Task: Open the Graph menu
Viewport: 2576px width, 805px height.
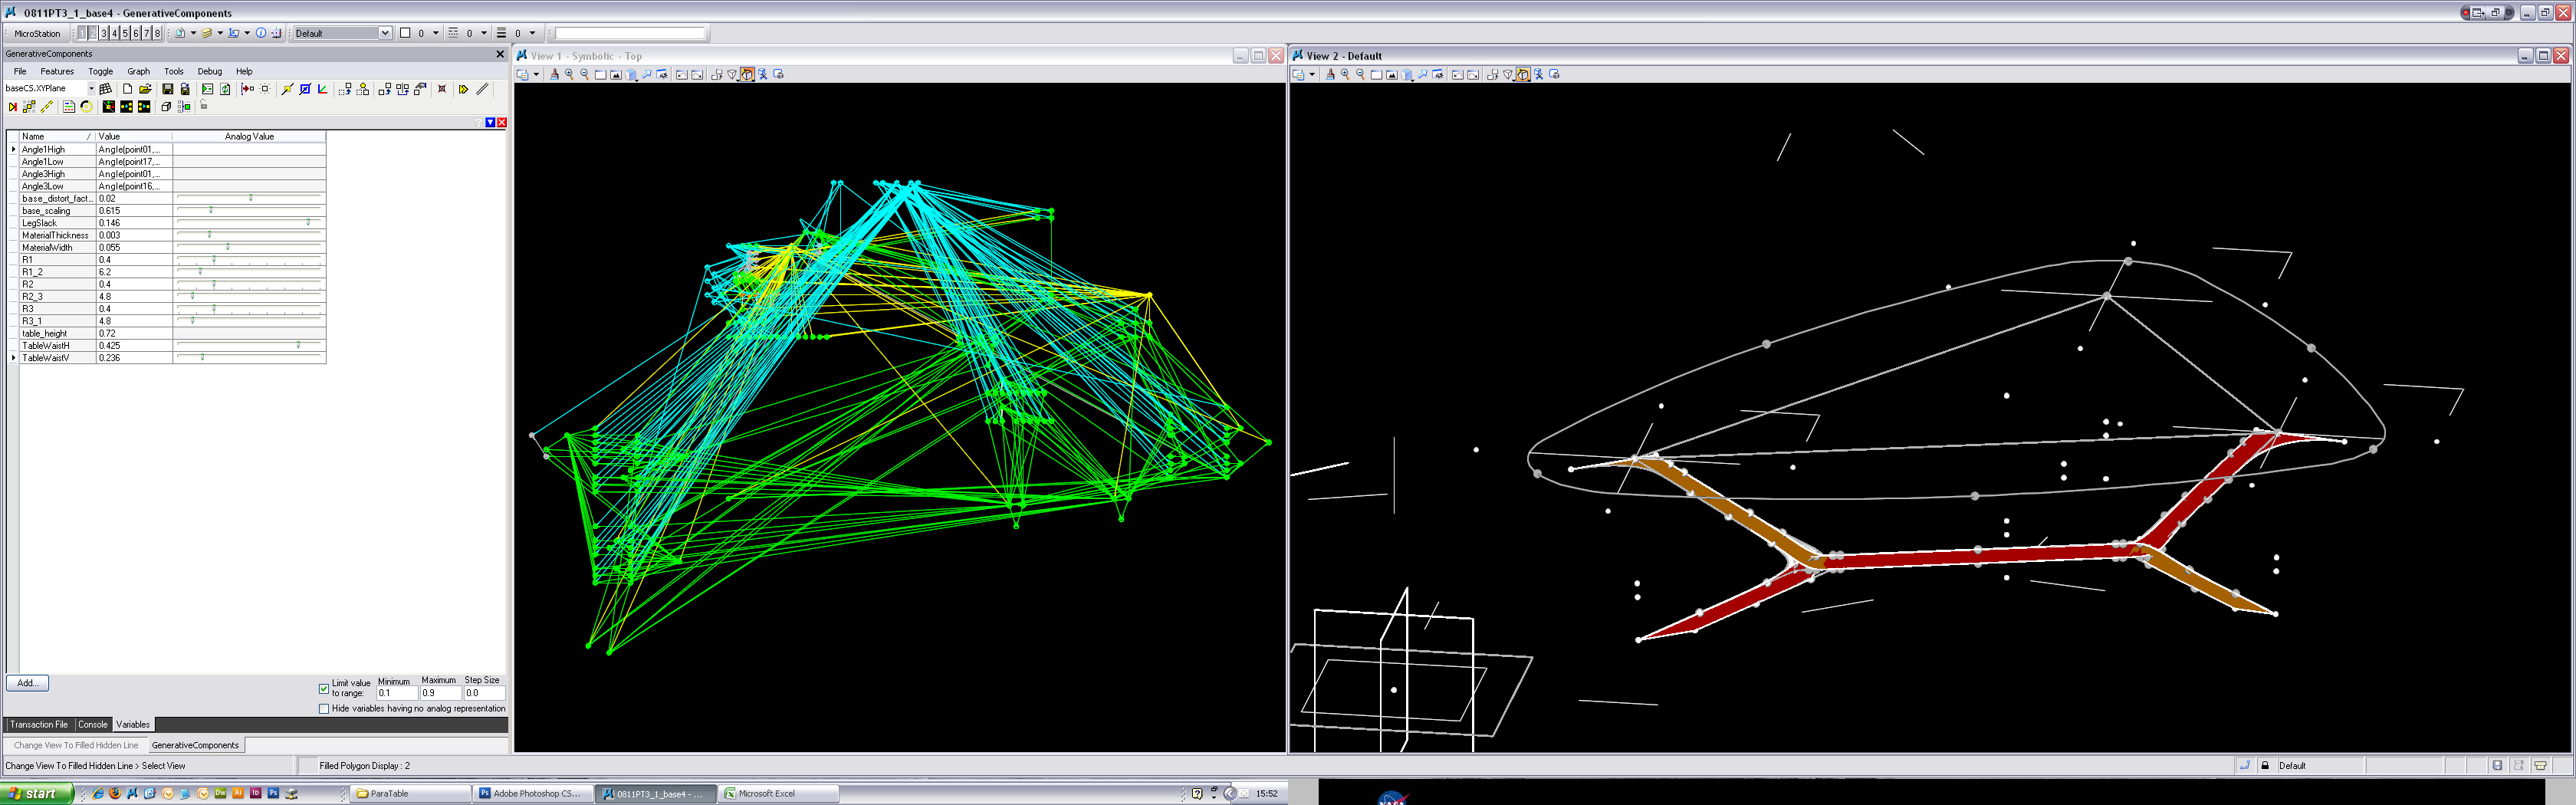Action: pyautogui.click(x=139, y=72)
